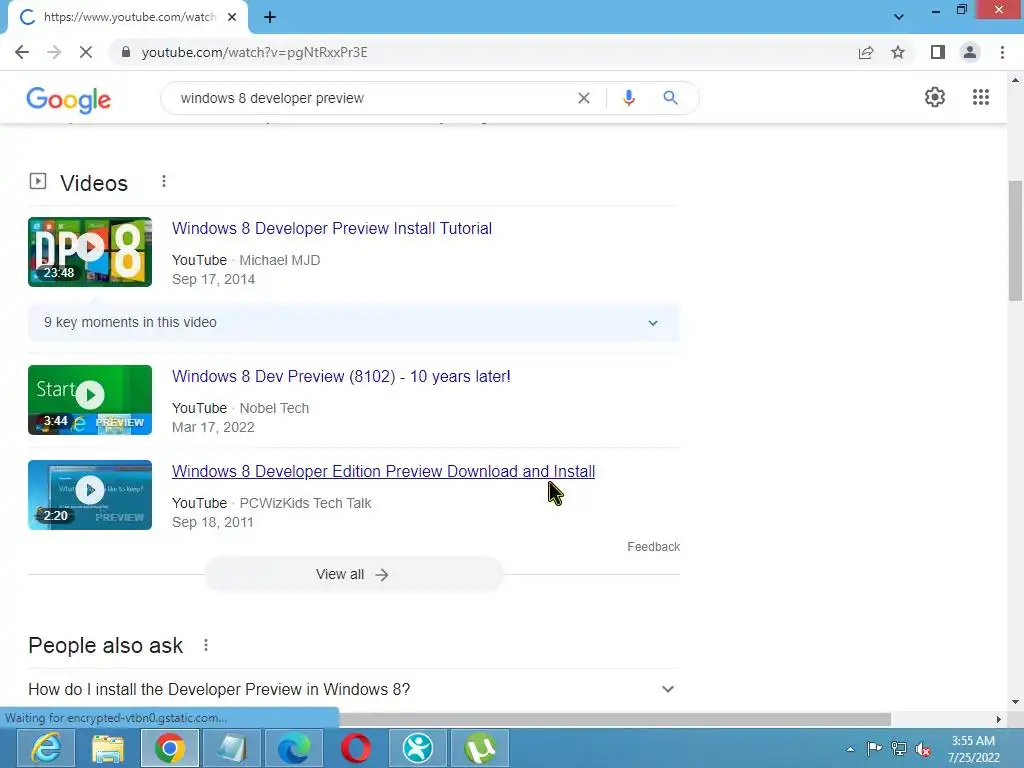Open the Google apps grid
The width and height of the screenshot is (1024, 768).
click(981, 97)
